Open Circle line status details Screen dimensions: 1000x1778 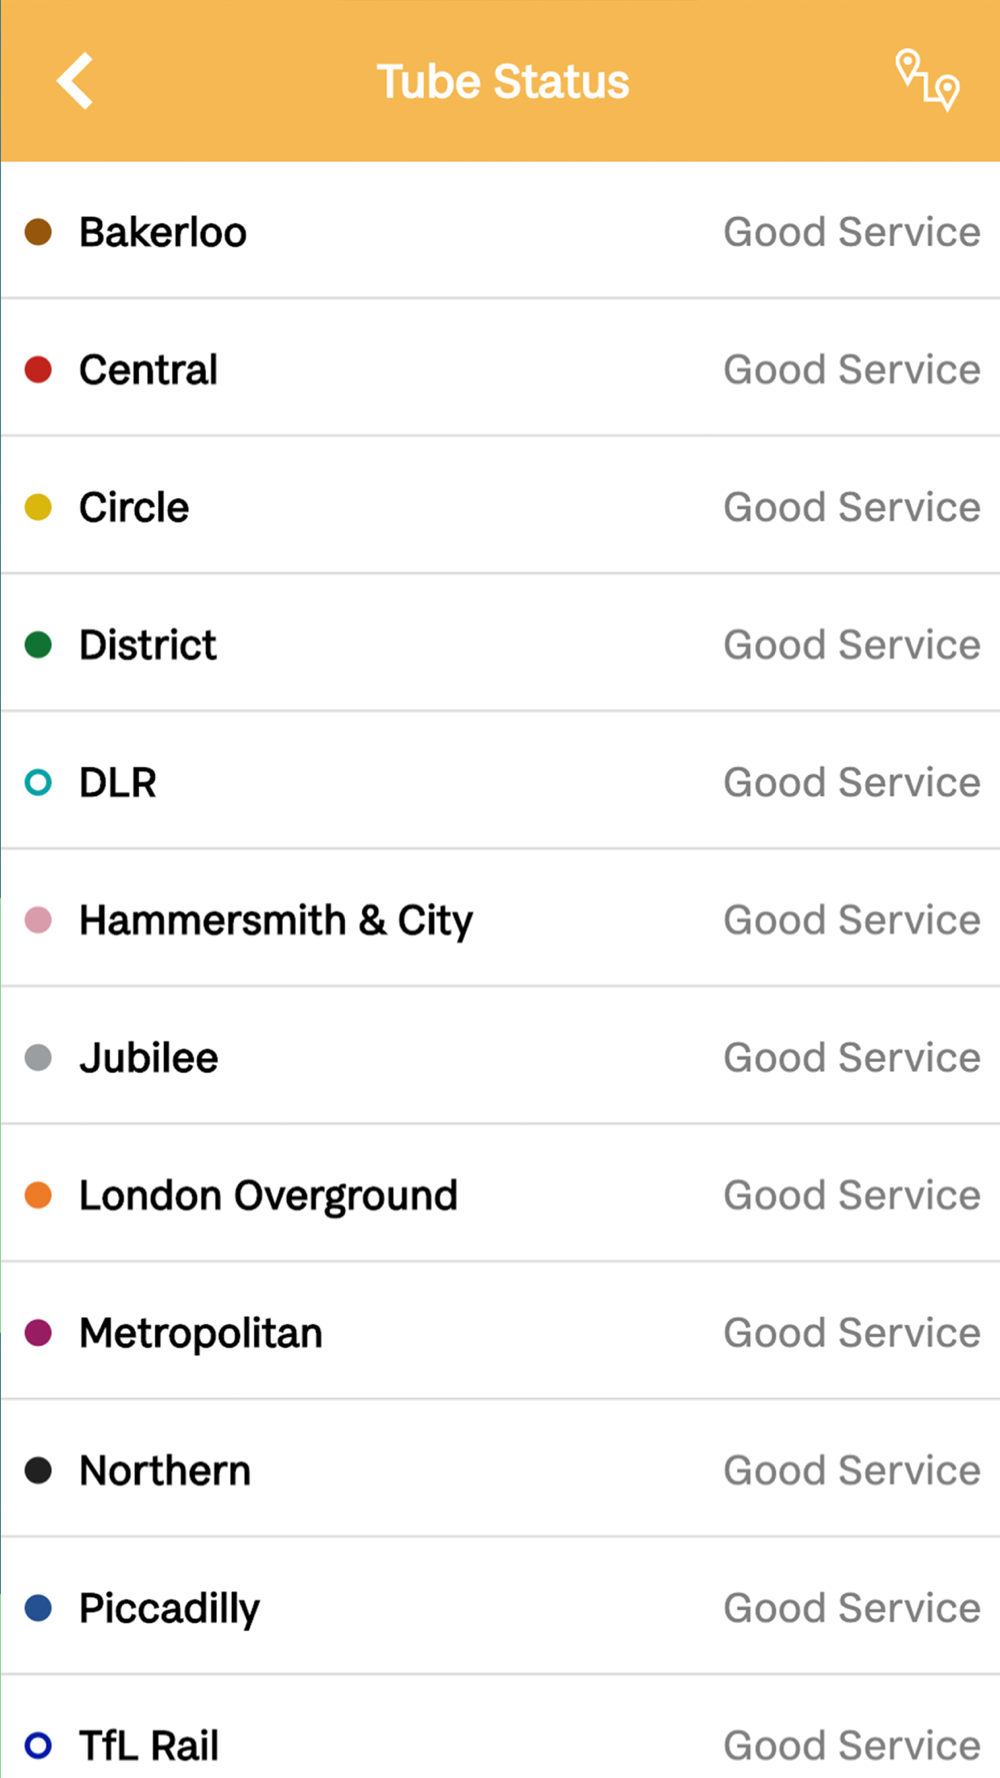pyautogui.click(x=500, y=506)
